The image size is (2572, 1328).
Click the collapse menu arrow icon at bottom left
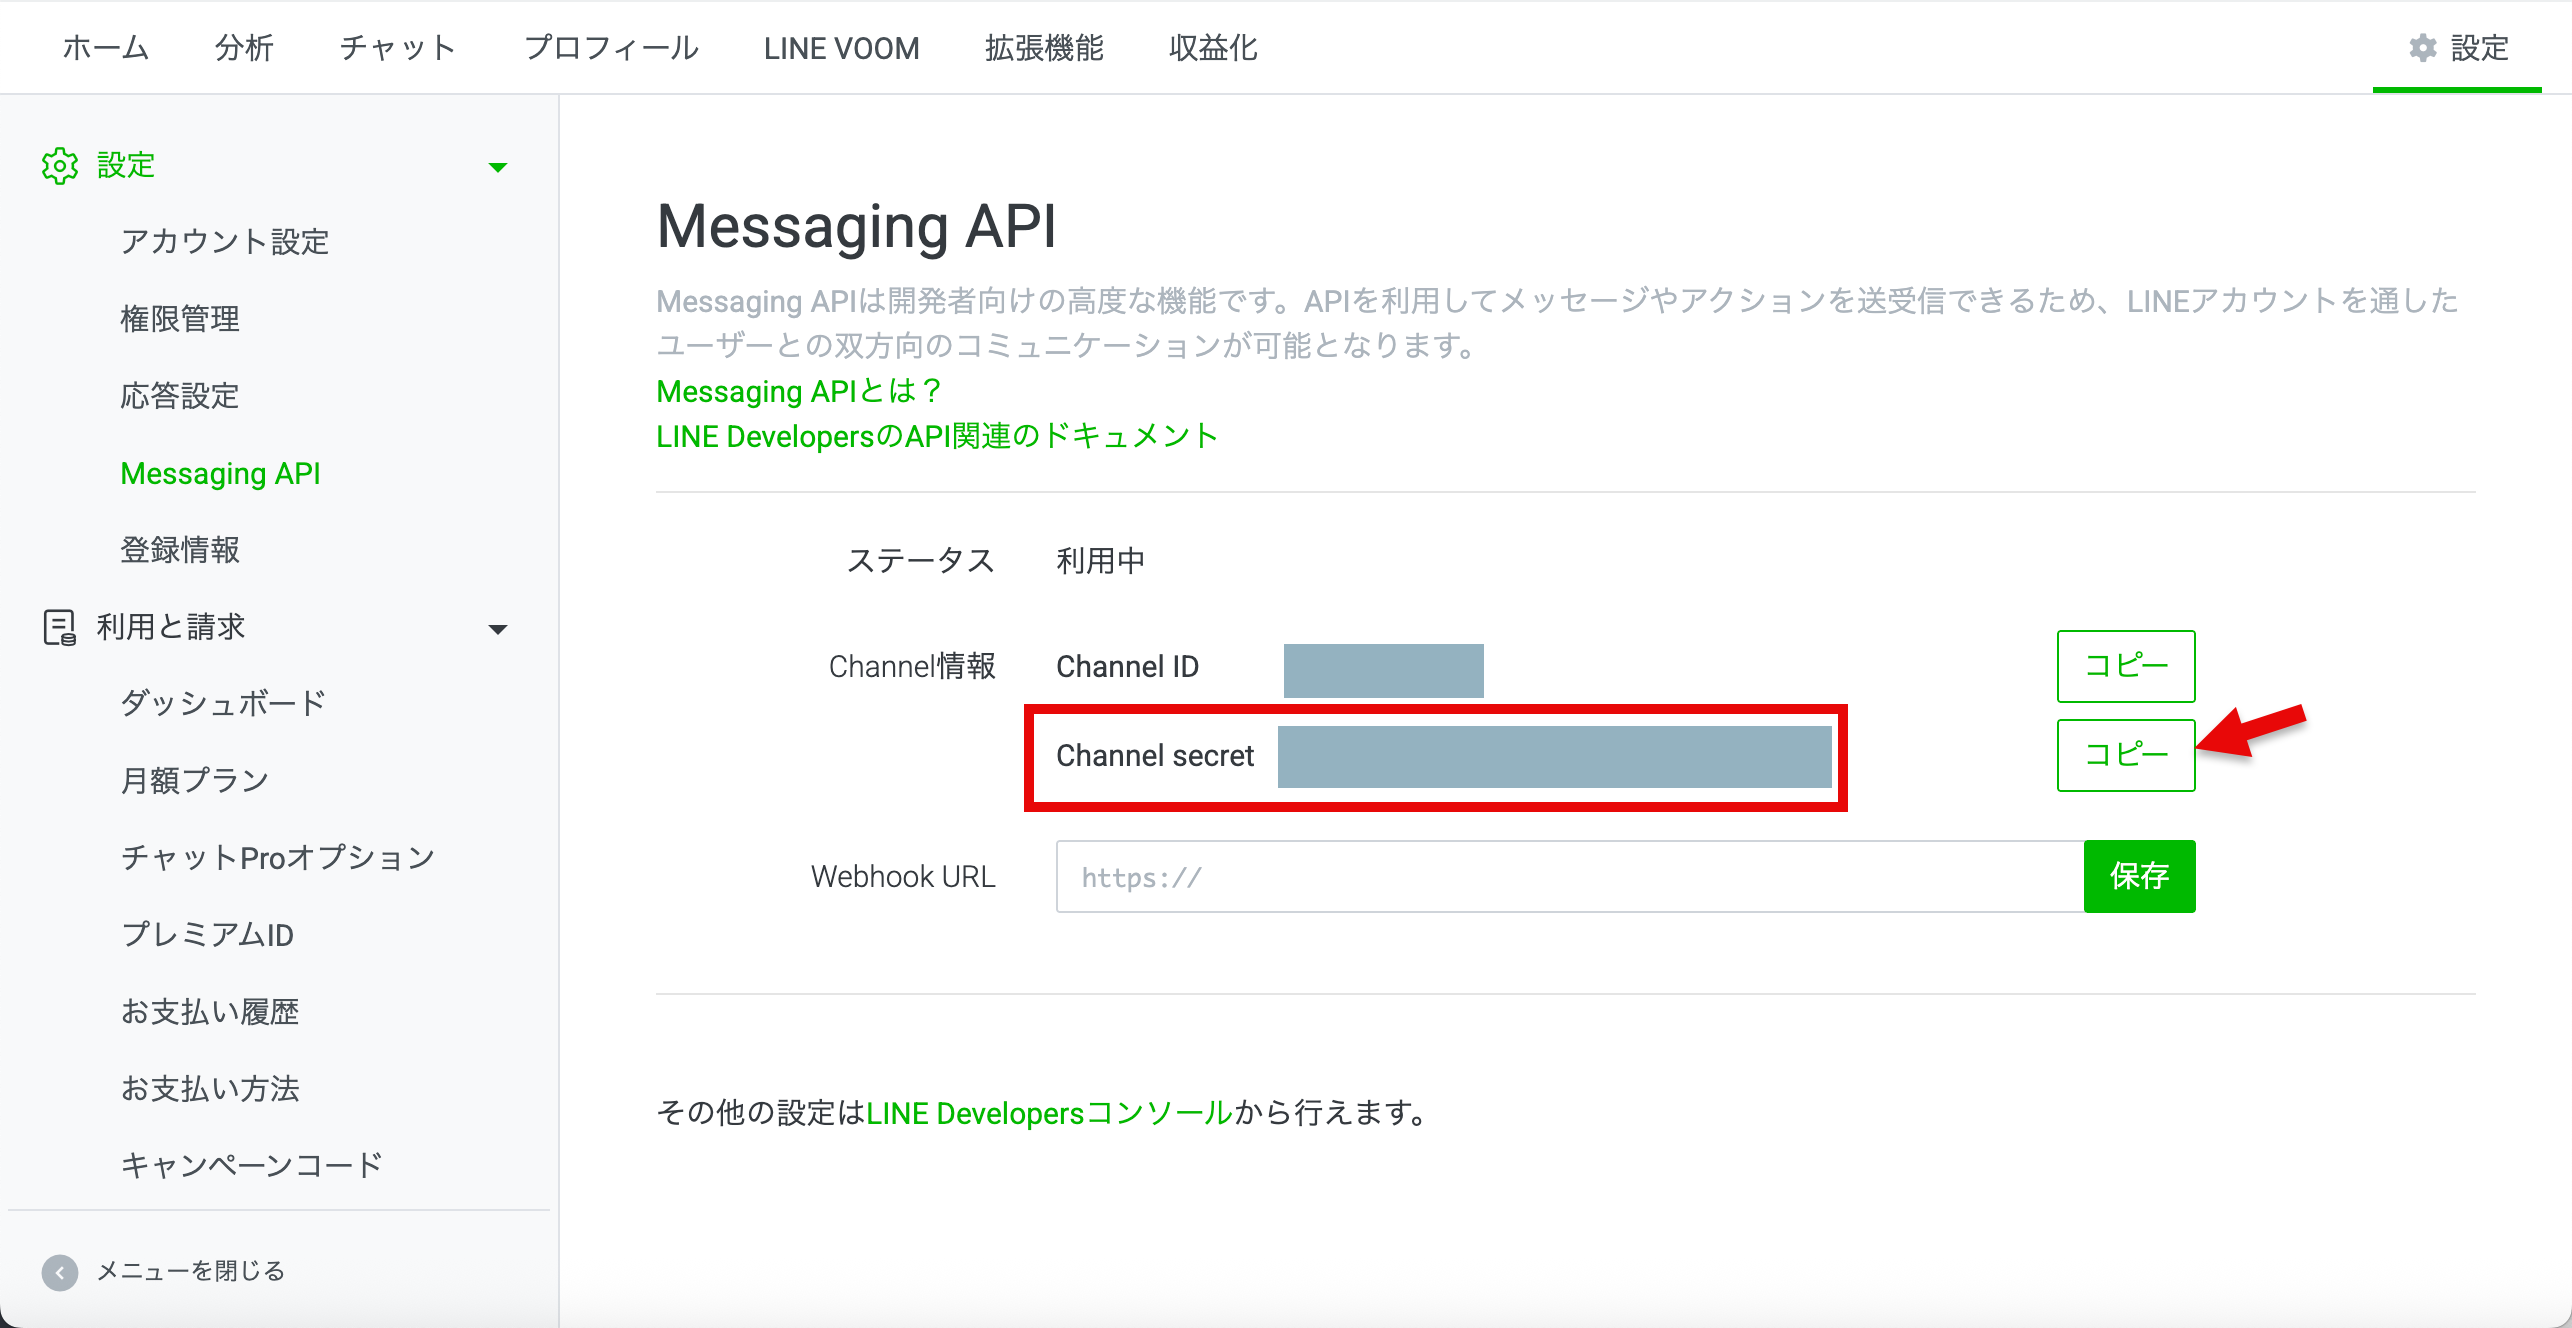pos(60,1272)
